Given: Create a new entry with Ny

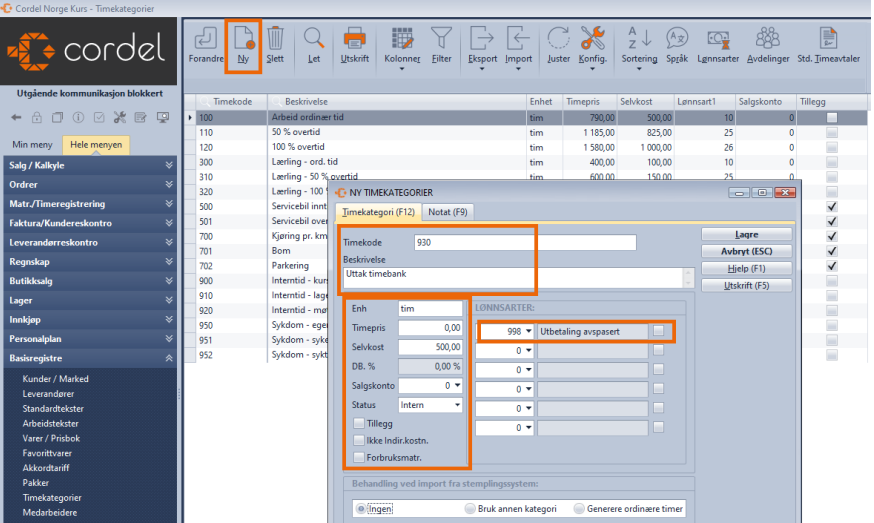Looking at the screenshot, I should tap(244, 46).
